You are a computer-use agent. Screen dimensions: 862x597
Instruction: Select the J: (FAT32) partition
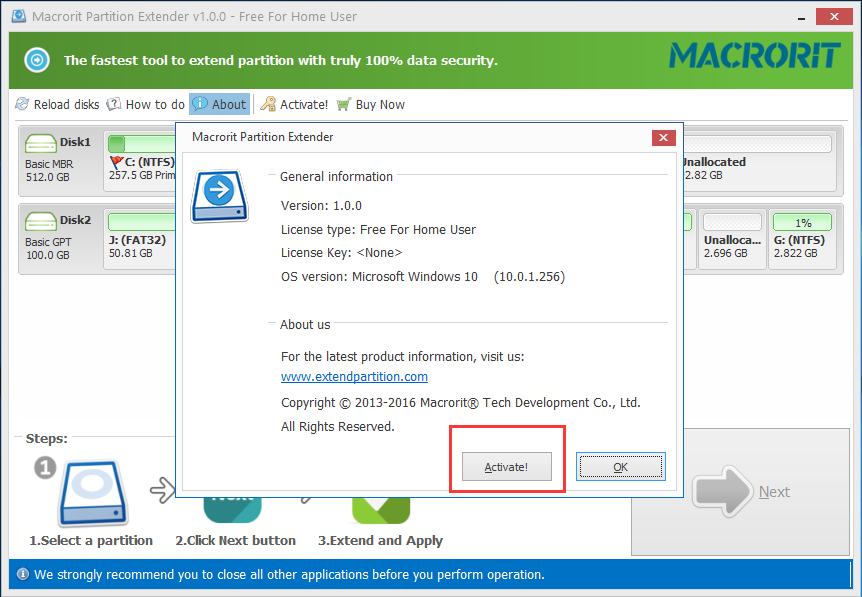click(x=140, y=246)
